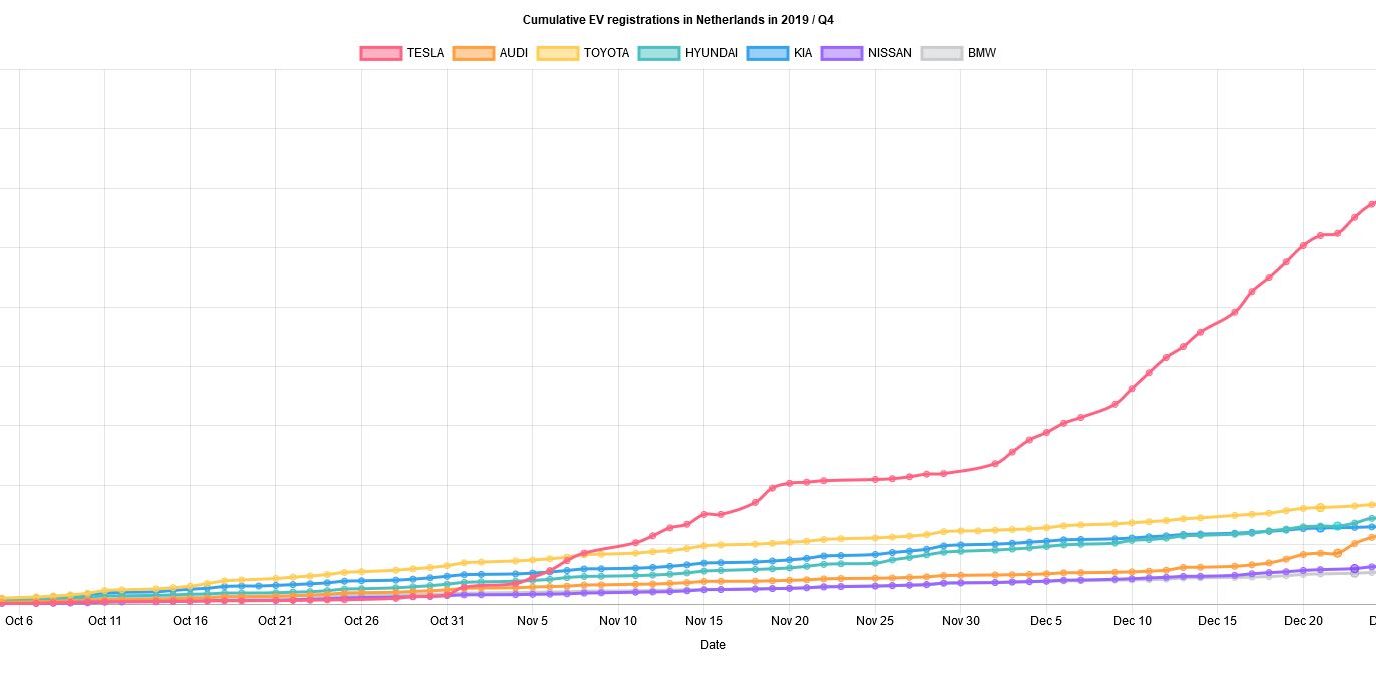Click the Nov 5 axis label
Viewport: 1376px width, 681px height.
(x=533, y=621)
